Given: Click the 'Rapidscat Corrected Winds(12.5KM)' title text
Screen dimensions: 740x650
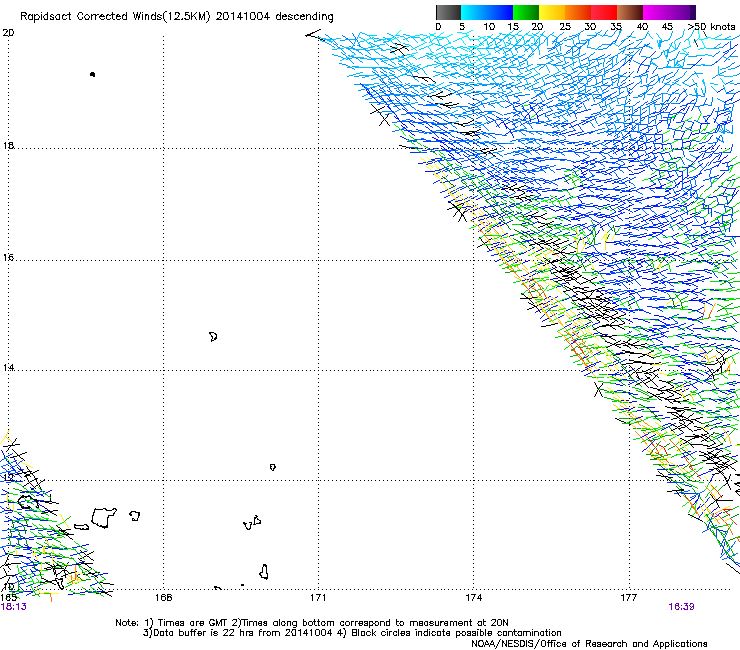Looking at the screenshot, I should 115,17.
